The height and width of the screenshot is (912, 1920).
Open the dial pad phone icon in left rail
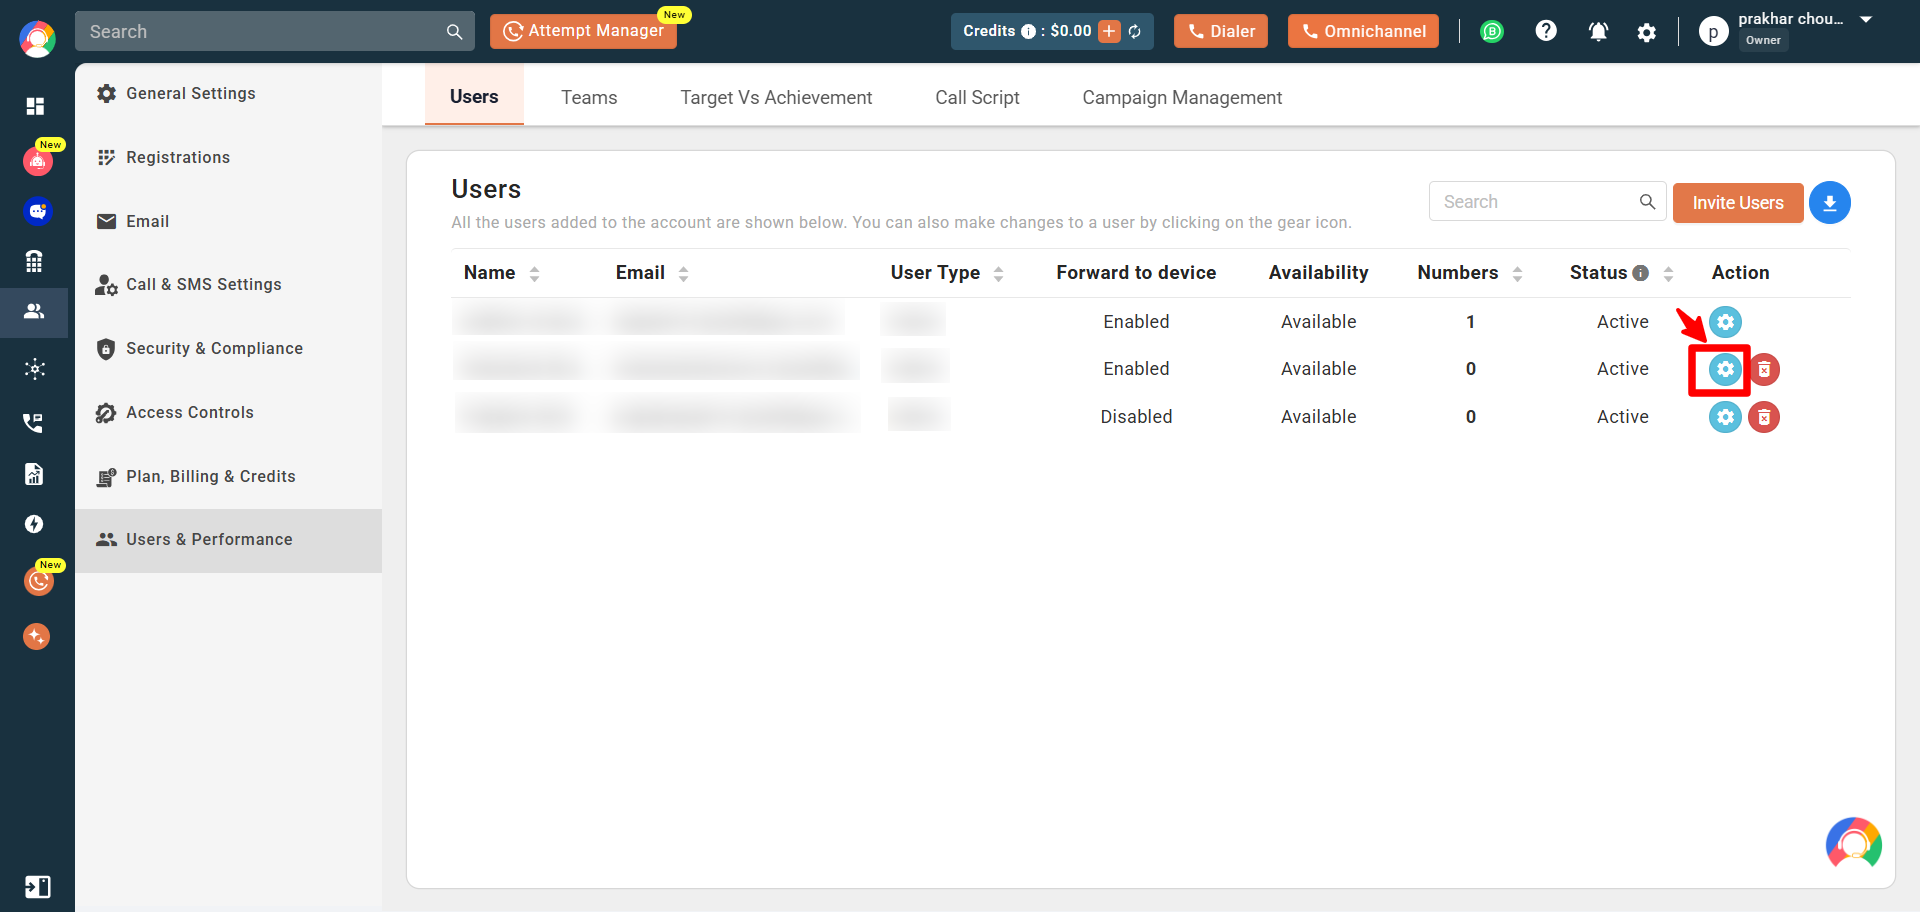point(34,261)
